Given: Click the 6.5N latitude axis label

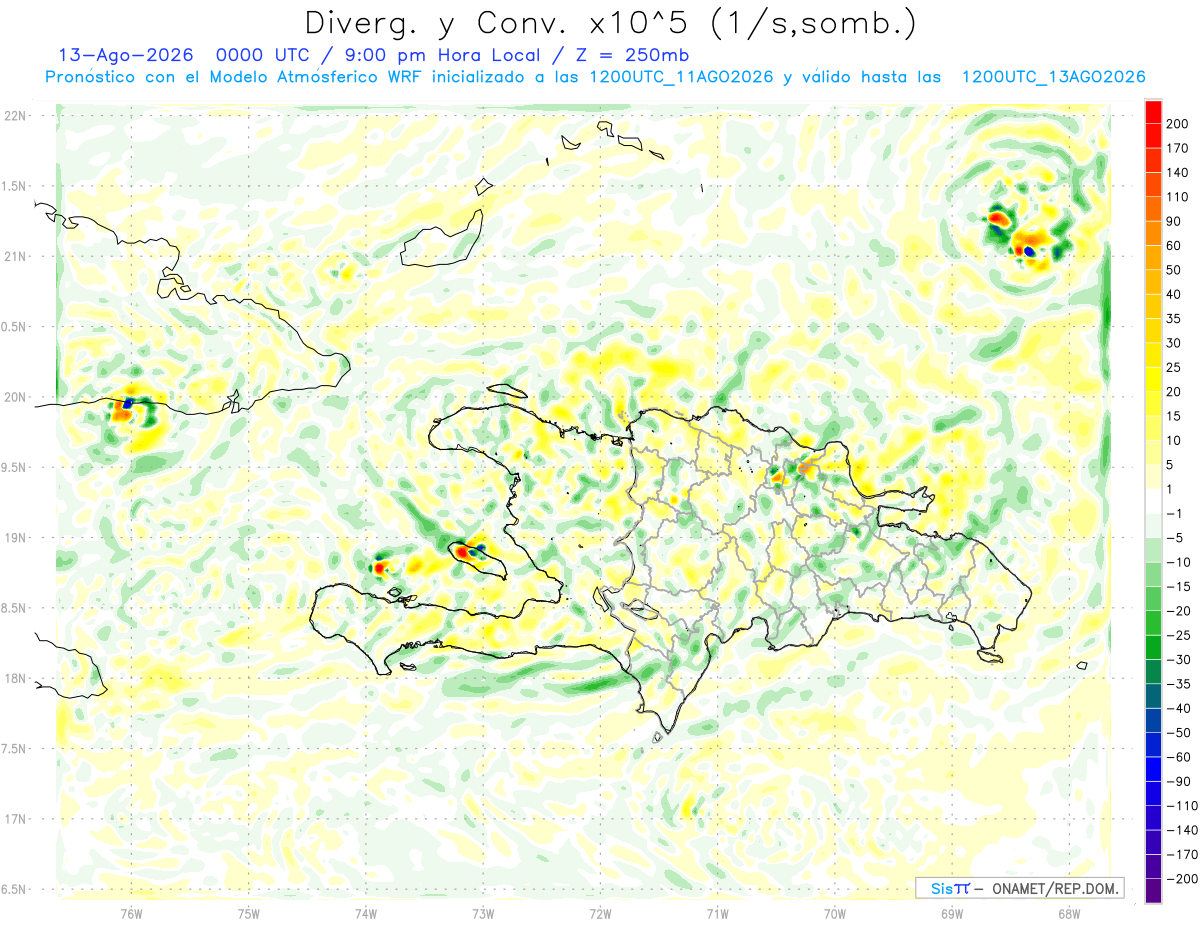Looking at the screenshot, I should (x=15, y=889).
